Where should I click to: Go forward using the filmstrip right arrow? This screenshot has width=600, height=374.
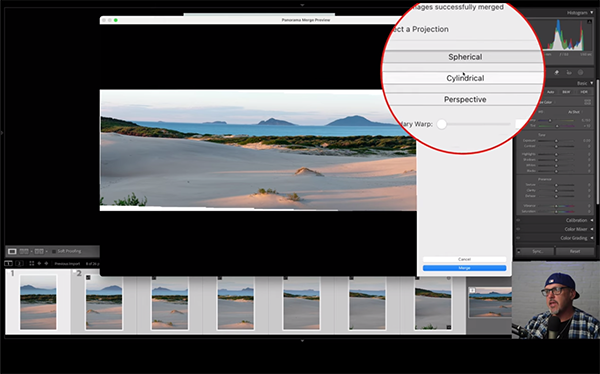[x=46, y=263]
